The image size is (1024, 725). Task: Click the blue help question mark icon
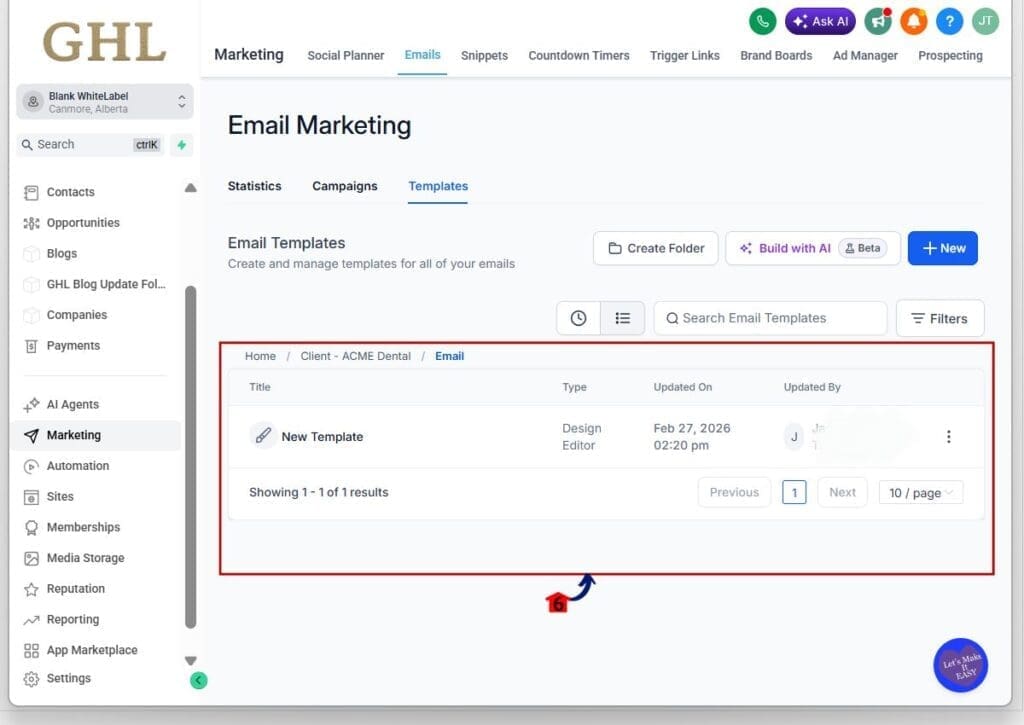949,21
